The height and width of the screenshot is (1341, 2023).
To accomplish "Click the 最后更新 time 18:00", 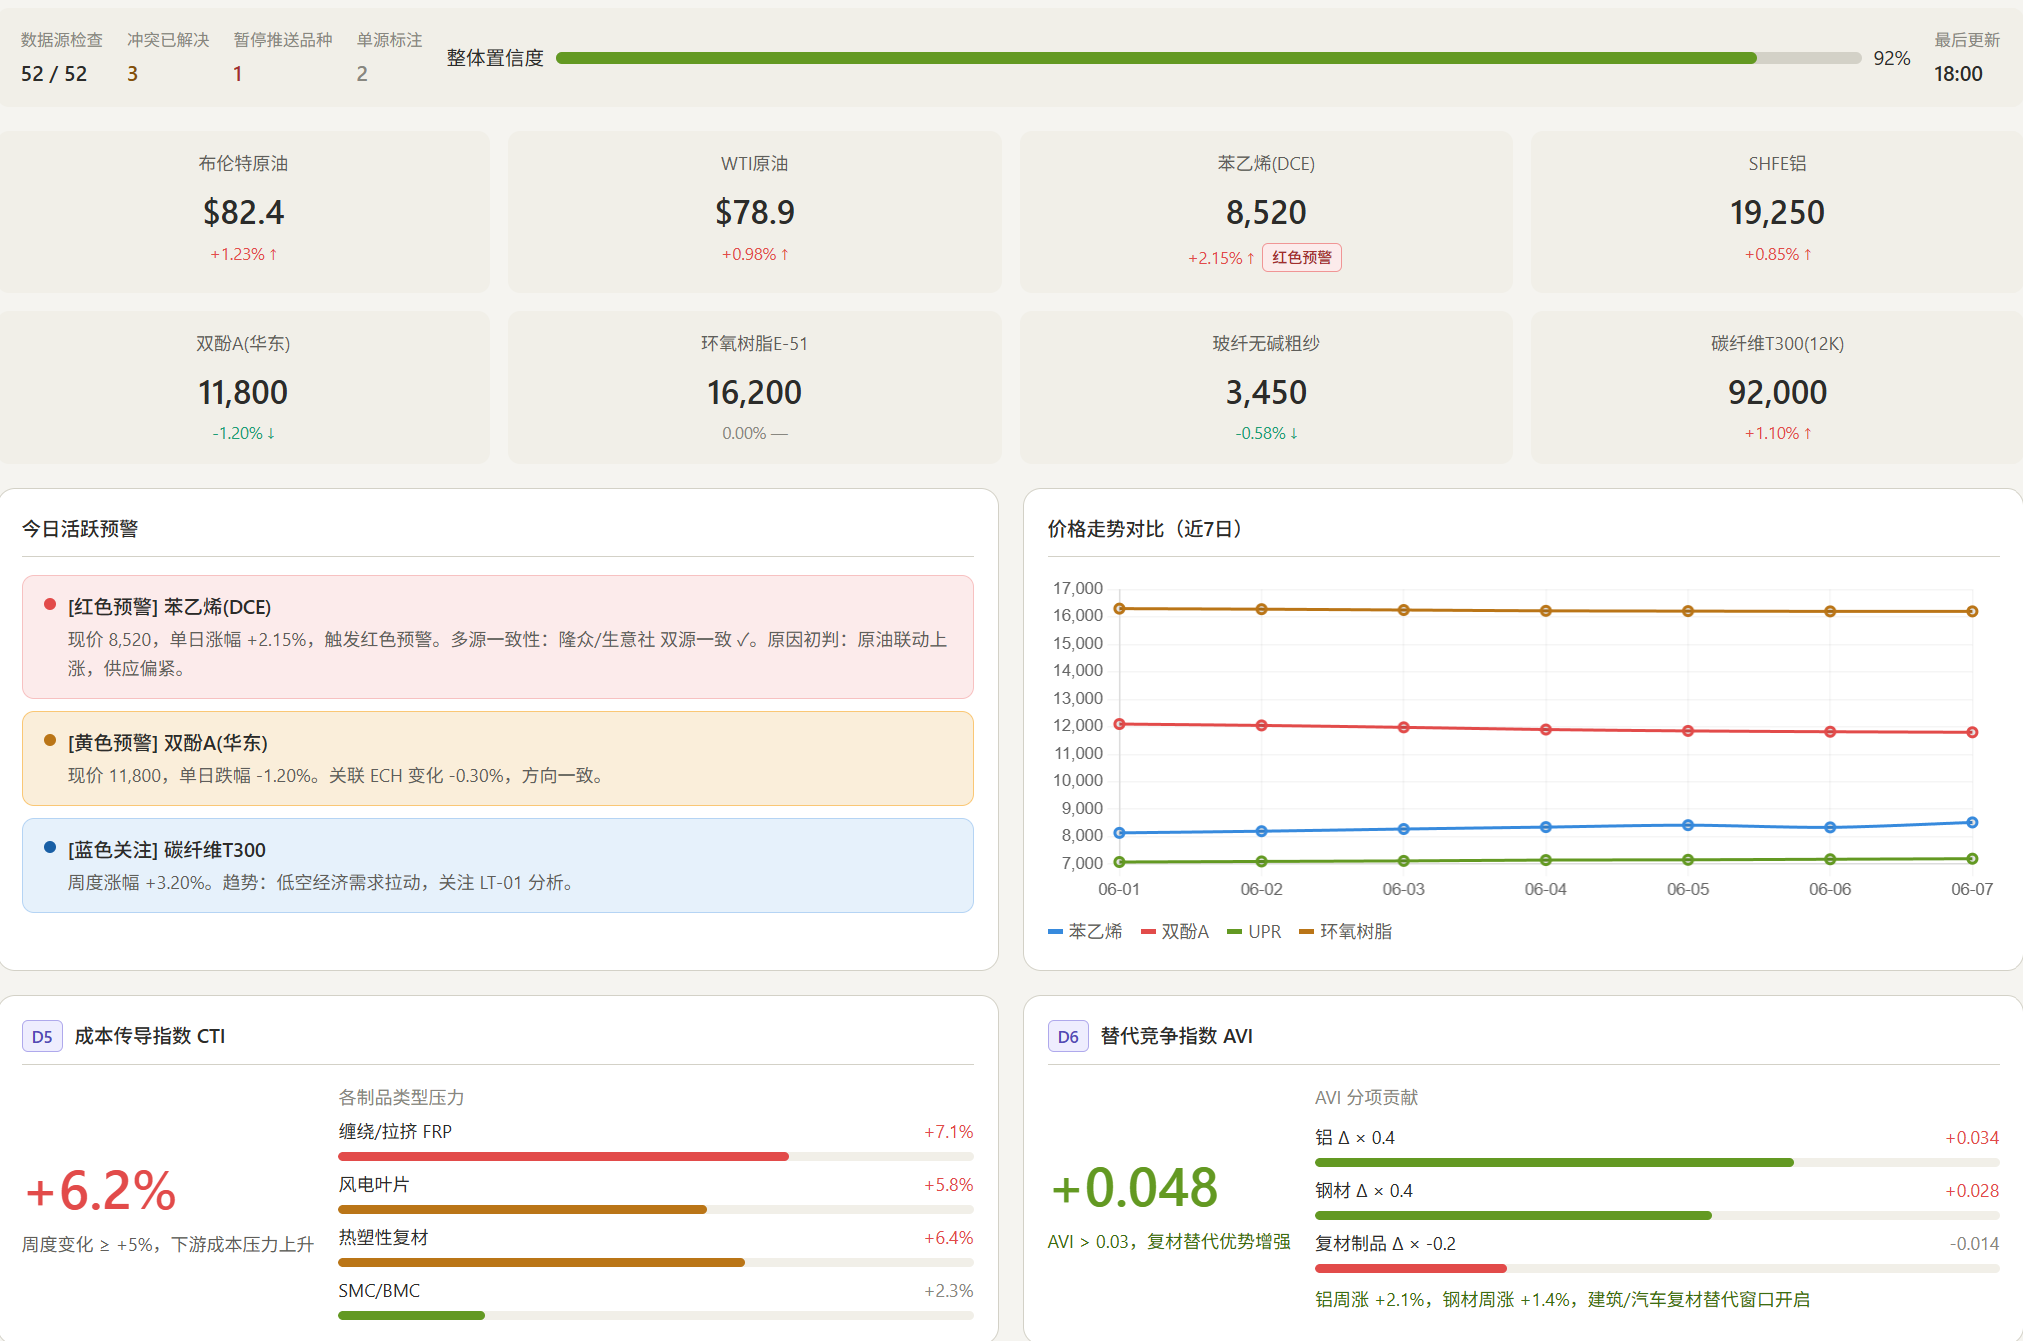I will tap(1958, 74).
